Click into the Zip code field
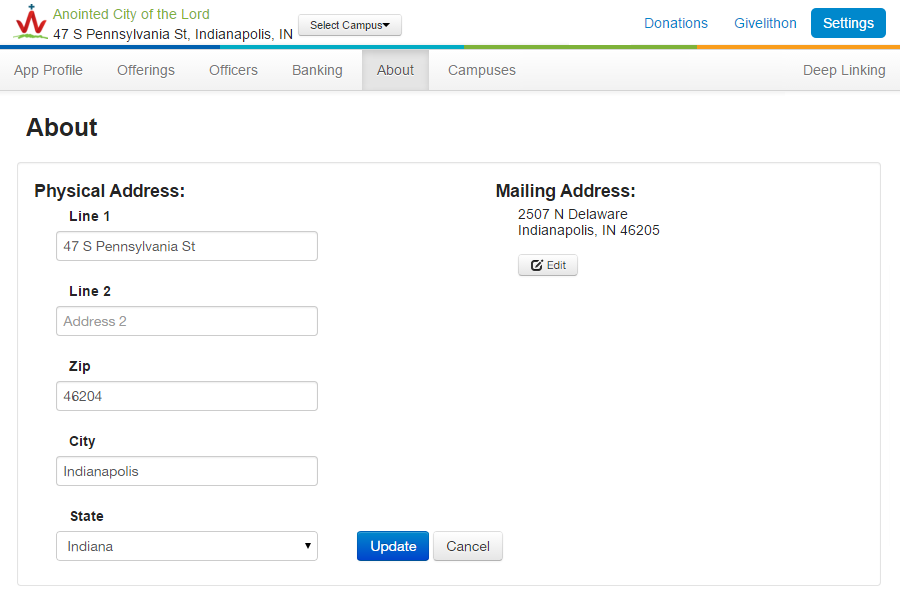This screenshot has width=900, height=600. 187,396
